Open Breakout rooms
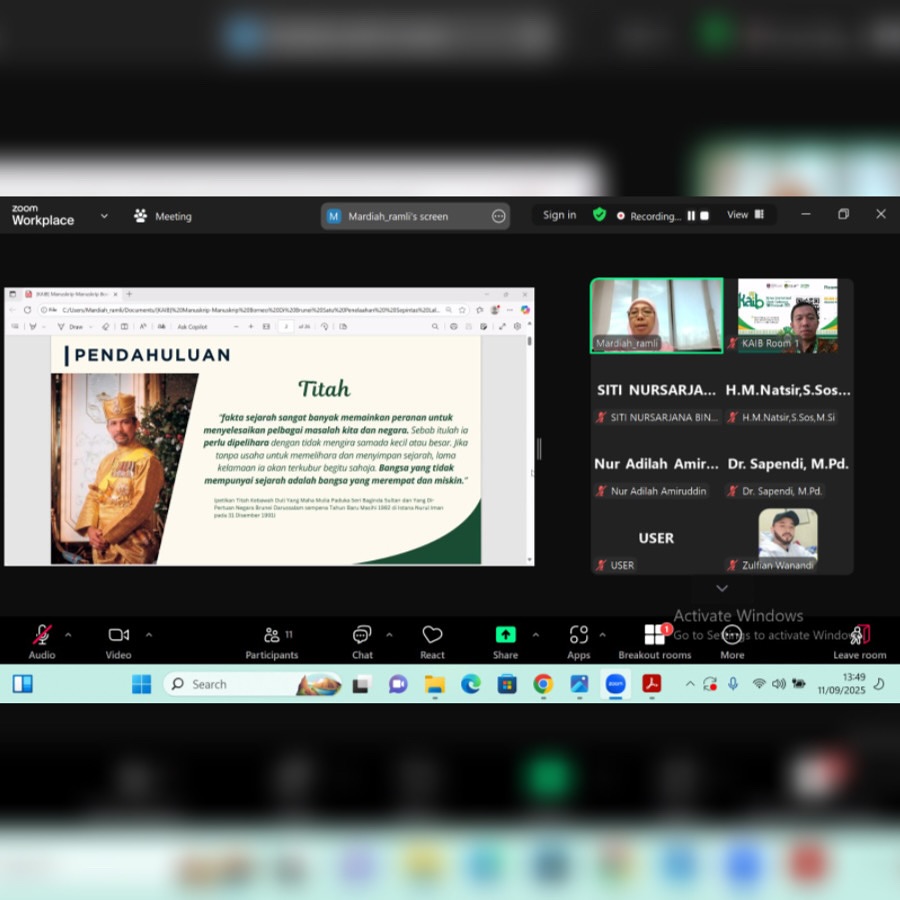The width and height of the screenshot is (900, 900). (x=654, y=636)
